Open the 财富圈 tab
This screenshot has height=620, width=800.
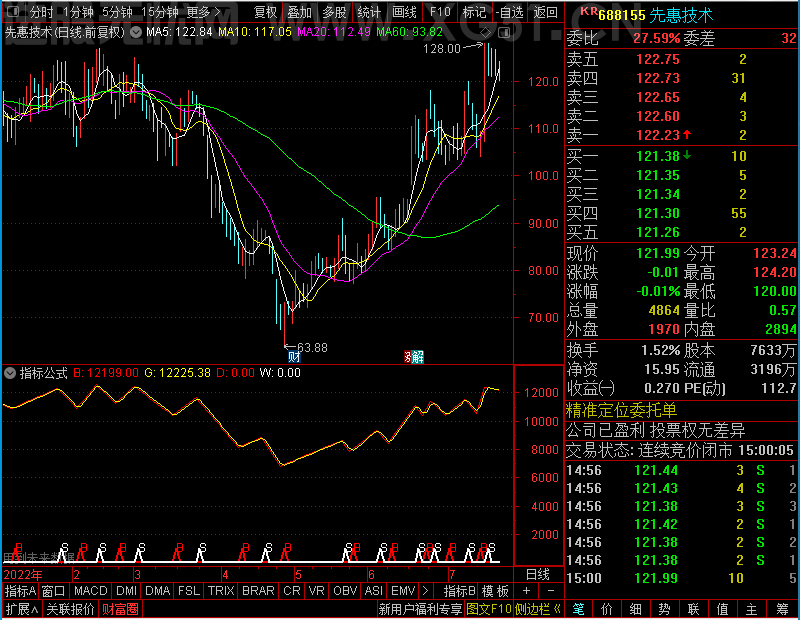[120, 609]
